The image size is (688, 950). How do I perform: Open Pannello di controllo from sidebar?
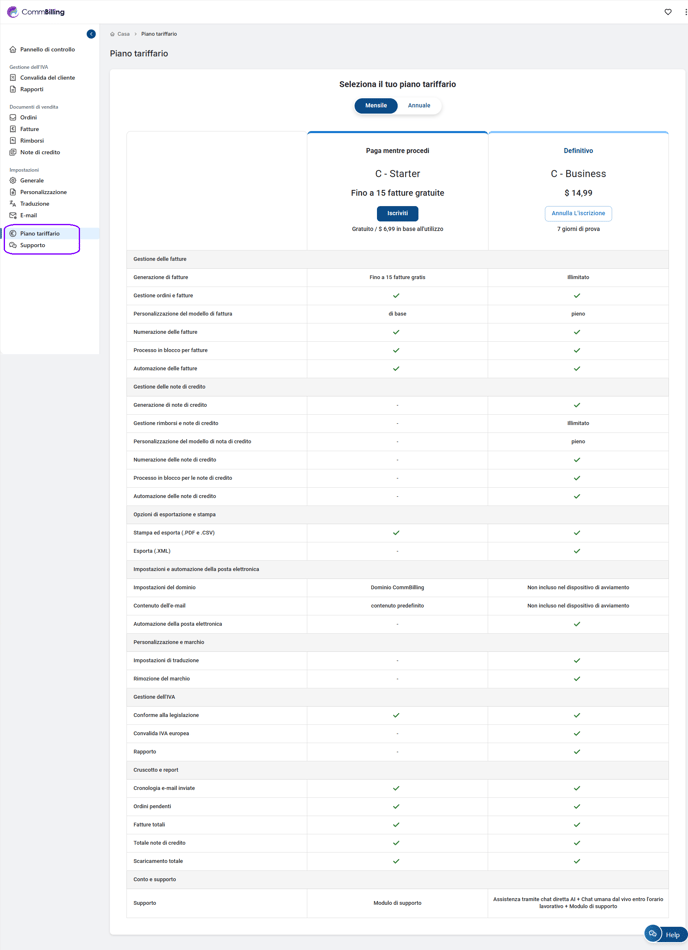coord(47,49)
